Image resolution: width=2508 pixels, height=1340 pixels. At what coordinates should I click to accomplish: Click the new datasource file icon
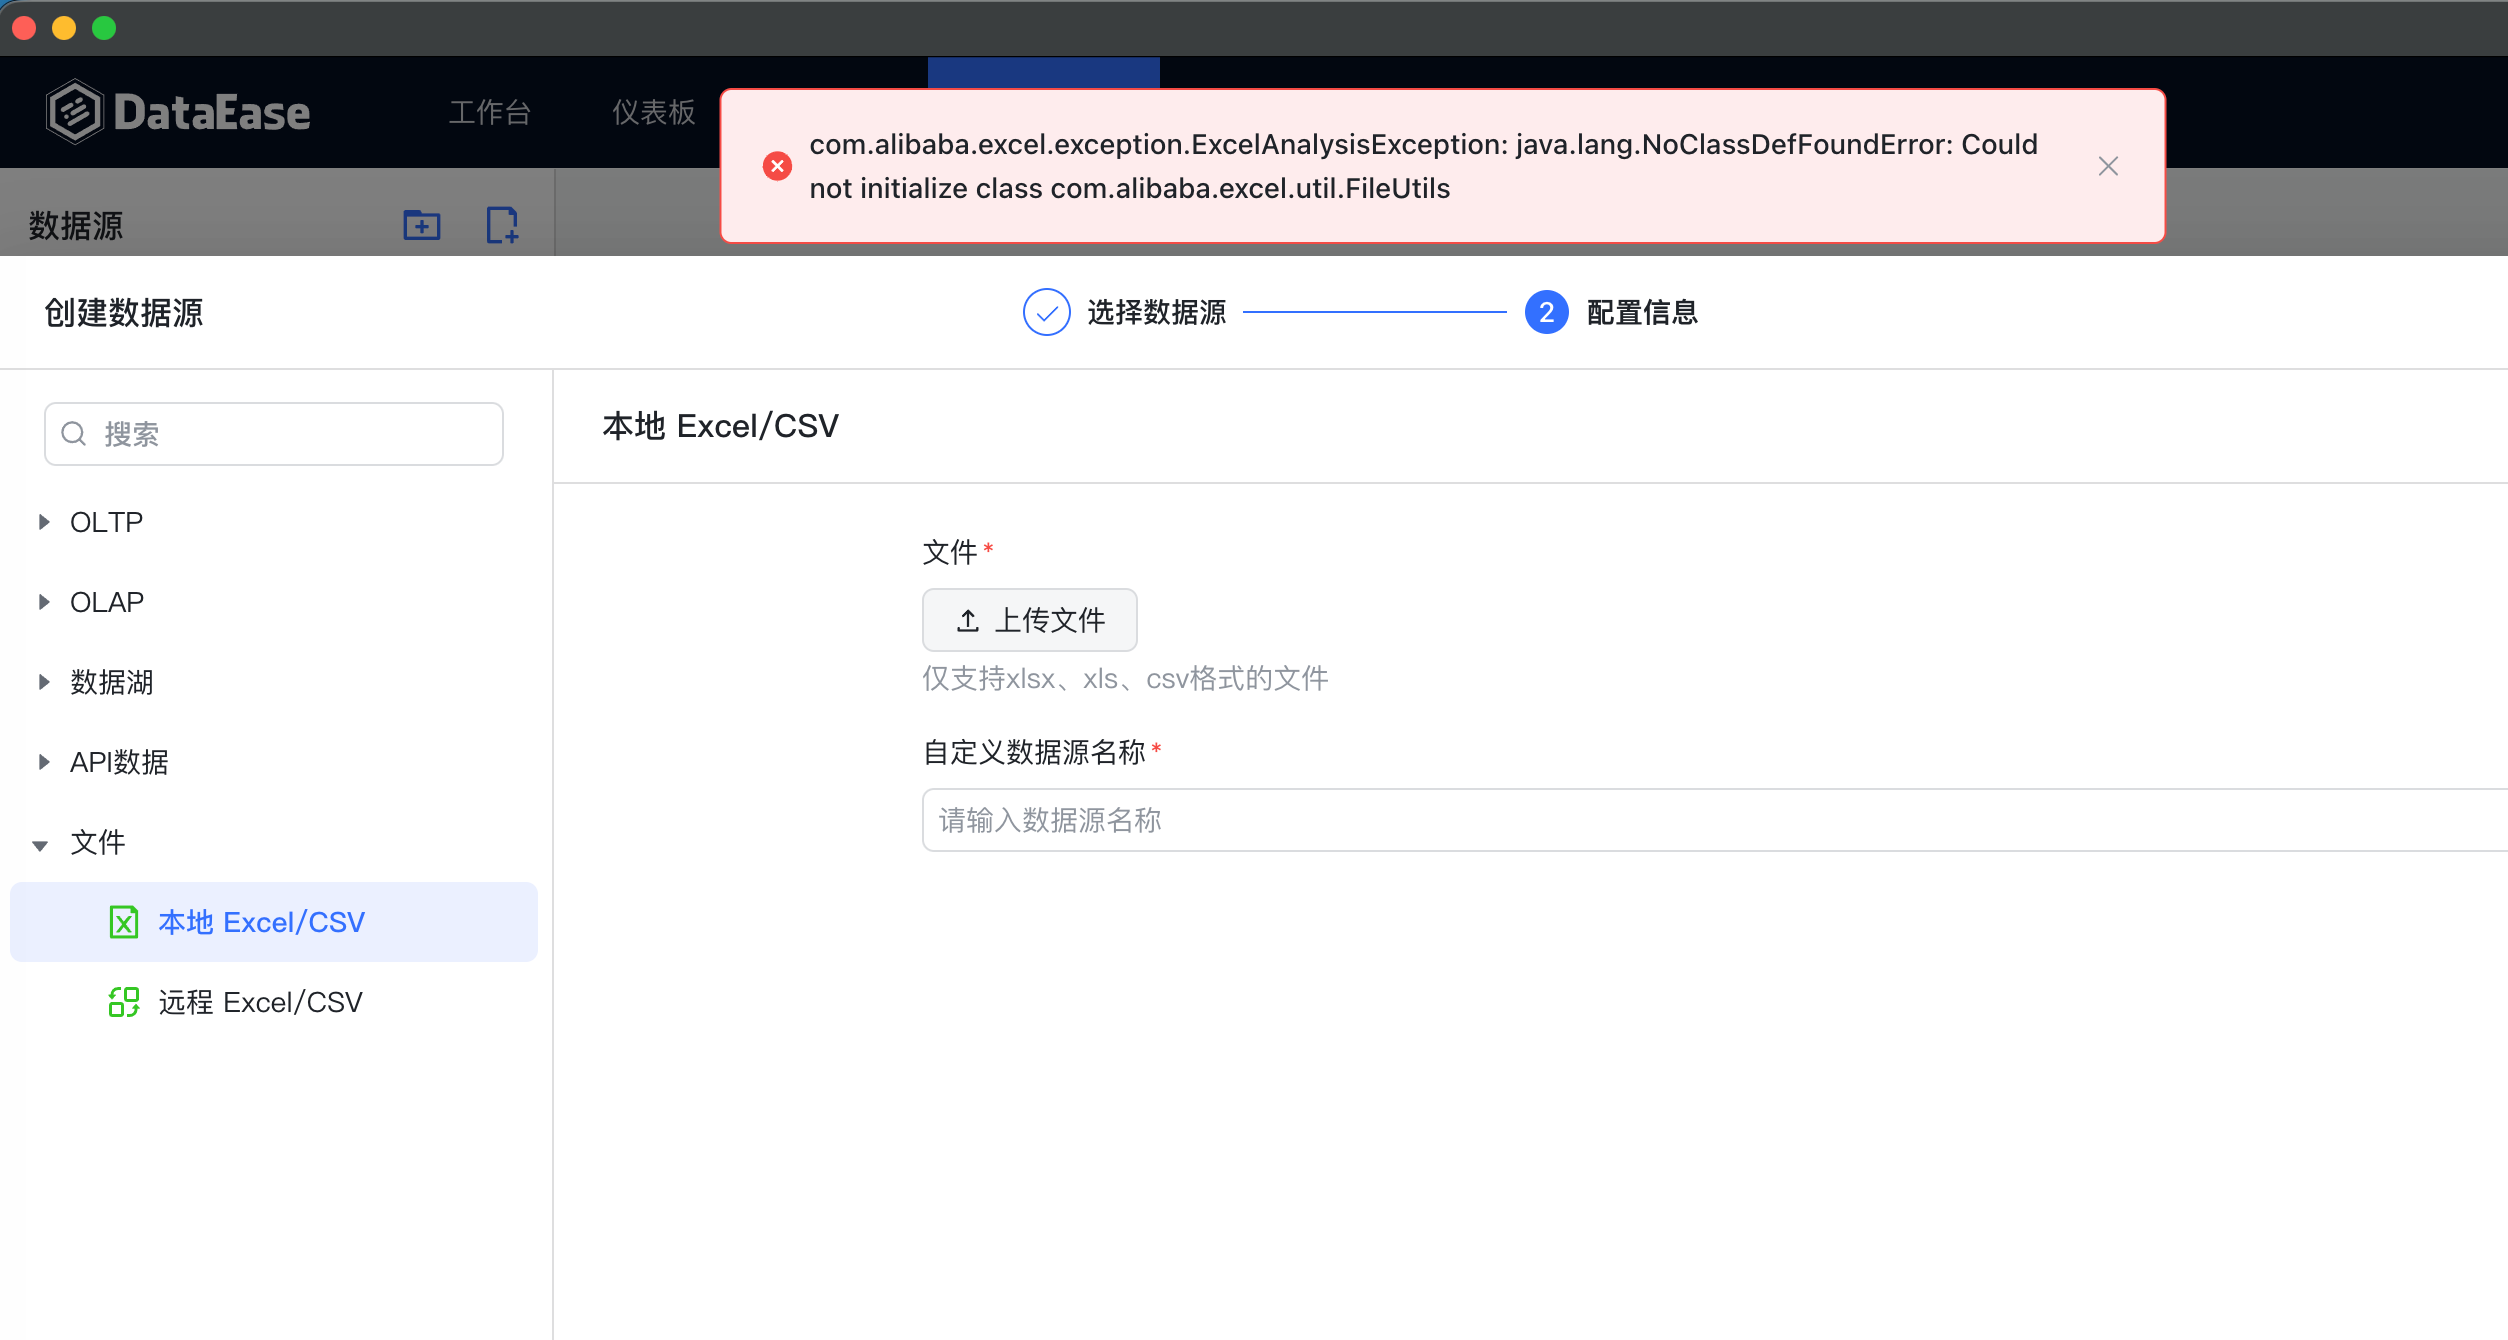(502, 225)
